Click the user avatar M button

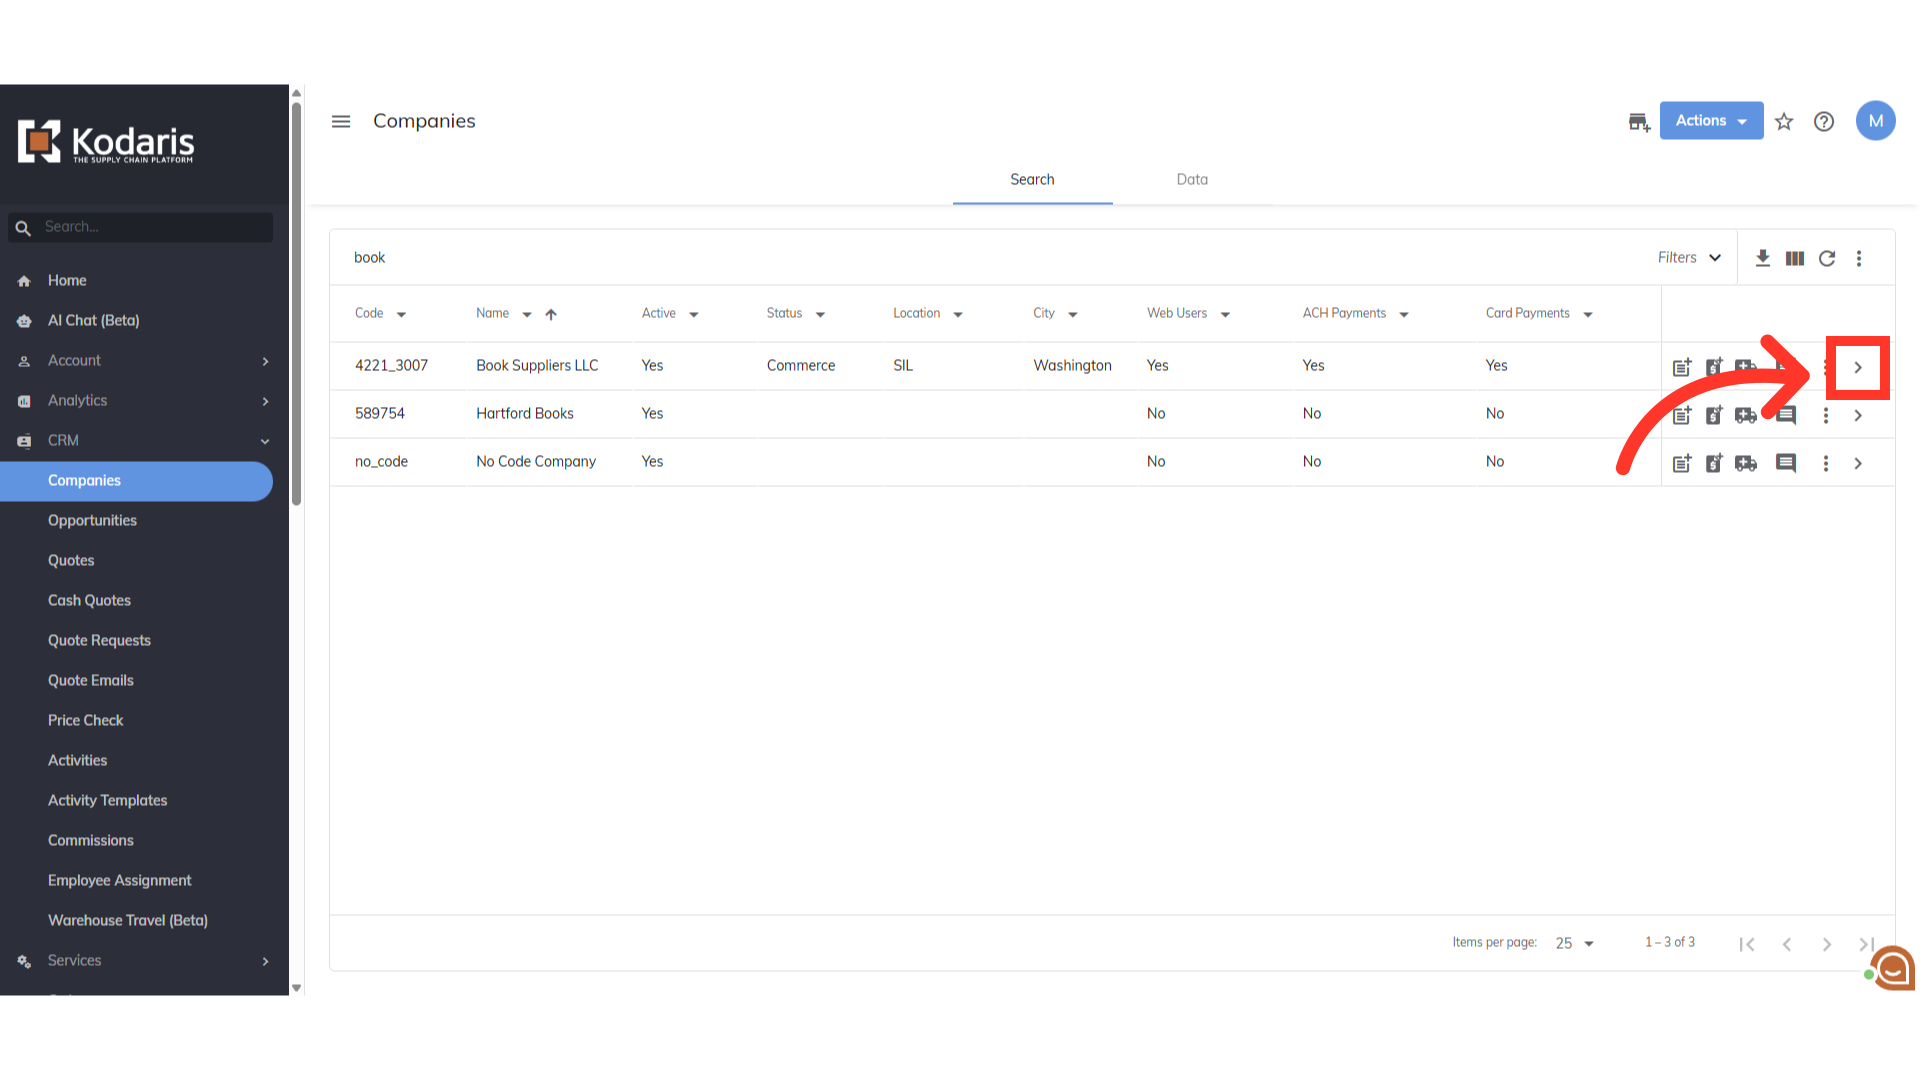pos(1876,121)
